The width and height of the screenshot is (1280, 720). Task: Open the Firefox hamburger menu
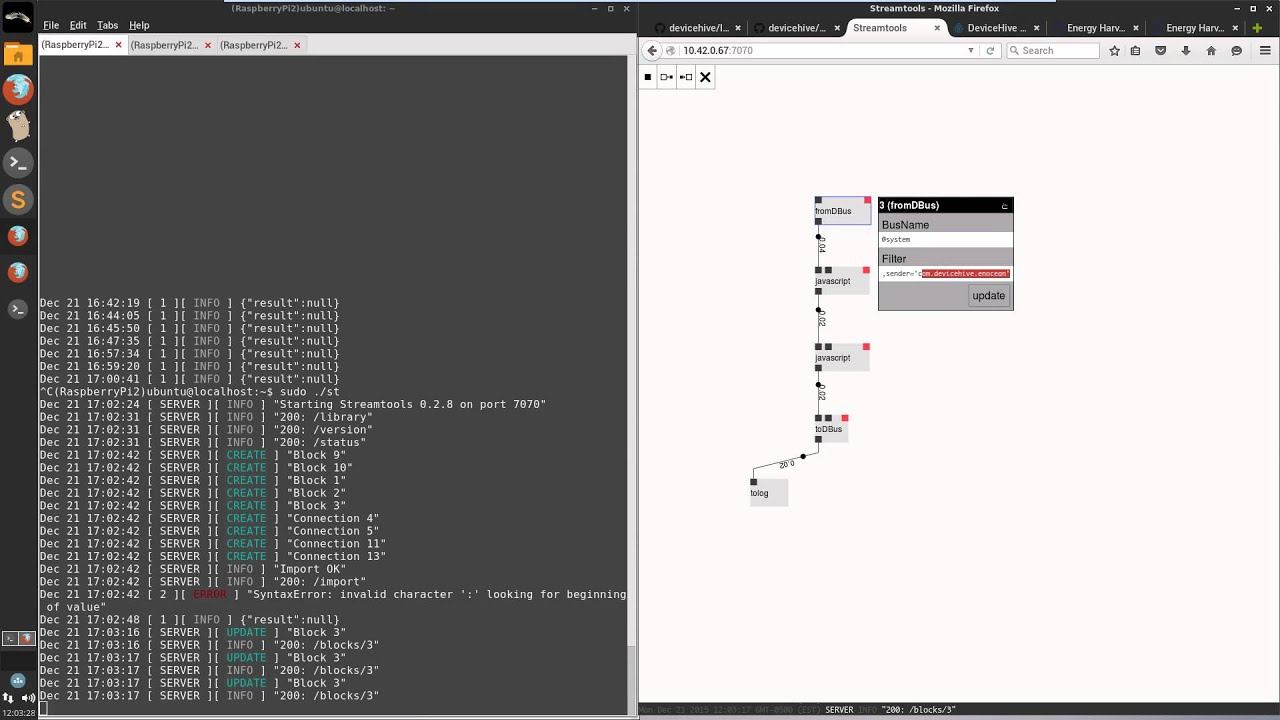tap(1265, 50)
